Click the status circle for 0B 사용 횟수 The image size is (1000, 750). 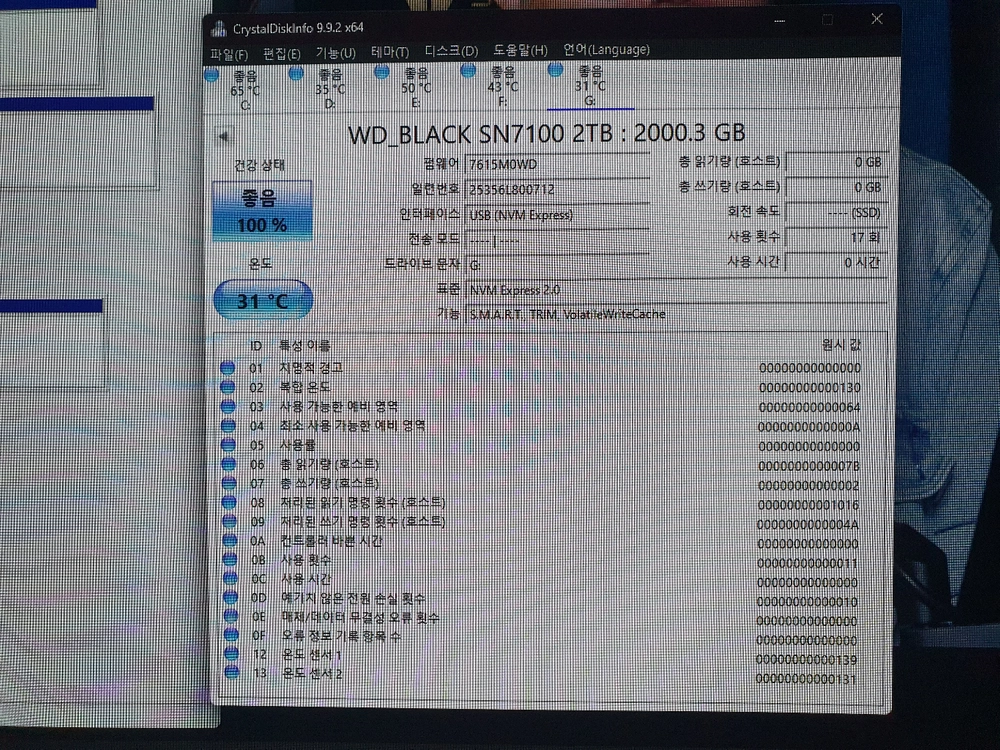tap(230, 560)
